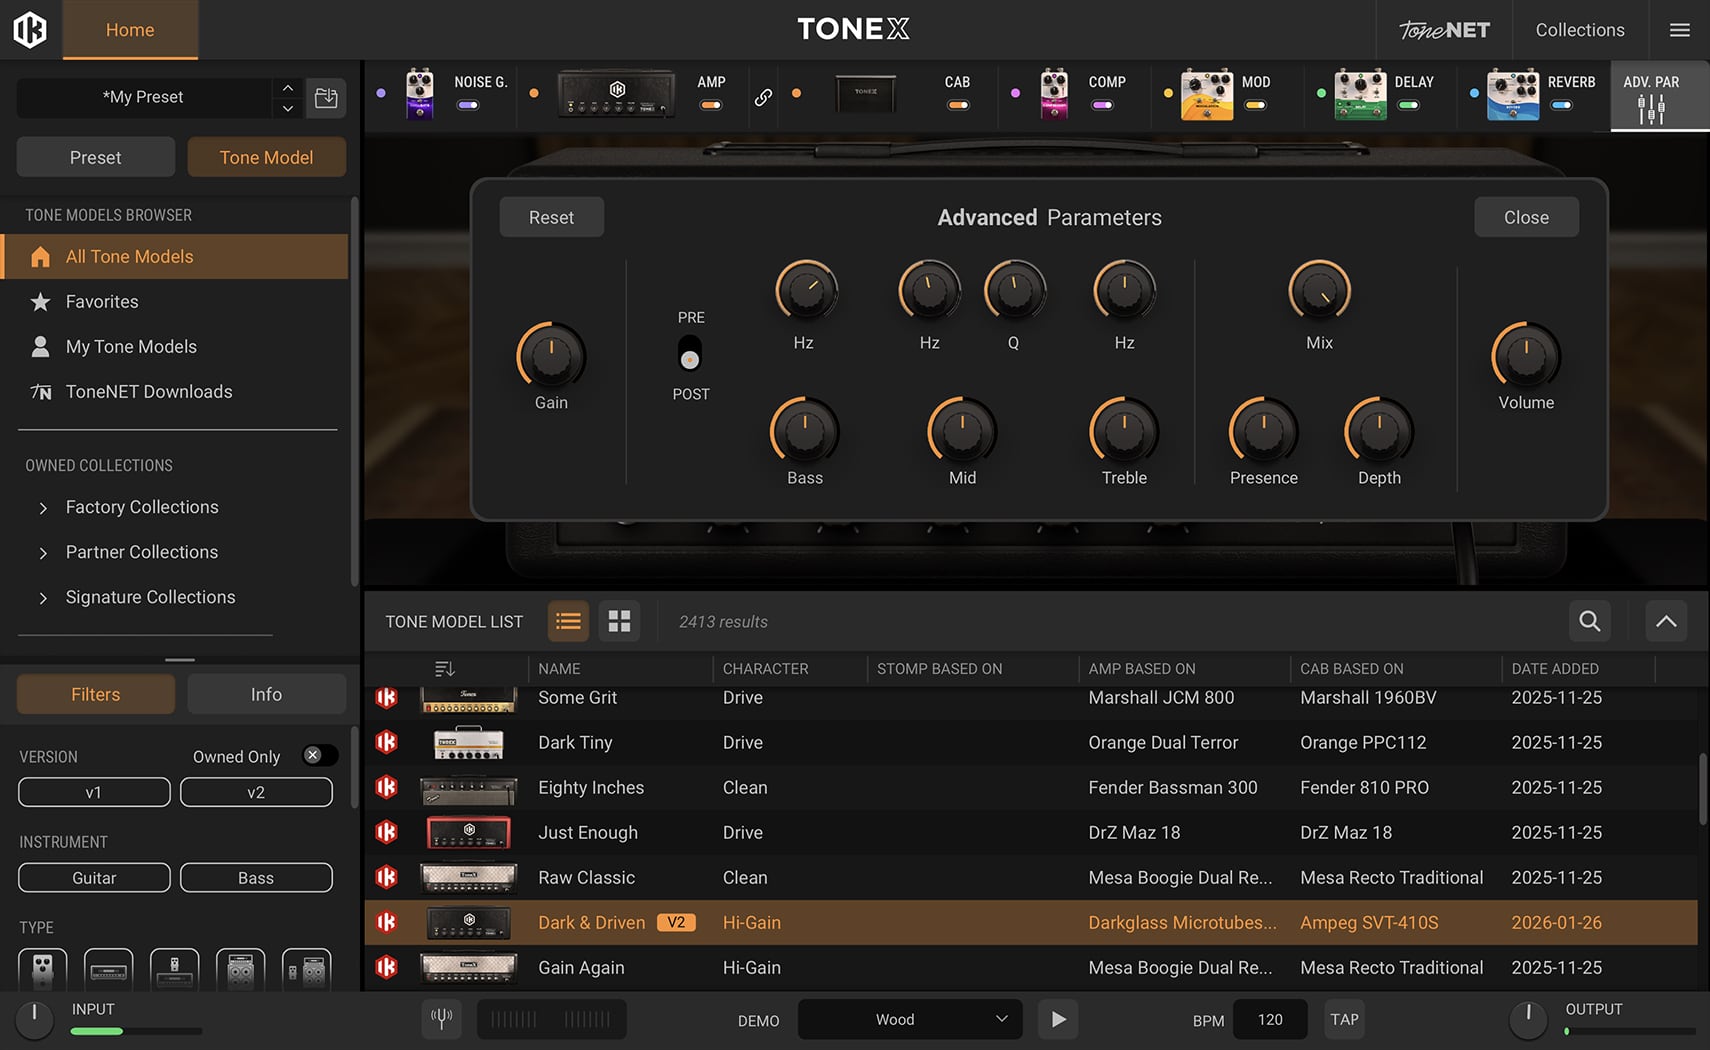
Task: Click the Presence knob
Action: click(x=1263, y=430)
